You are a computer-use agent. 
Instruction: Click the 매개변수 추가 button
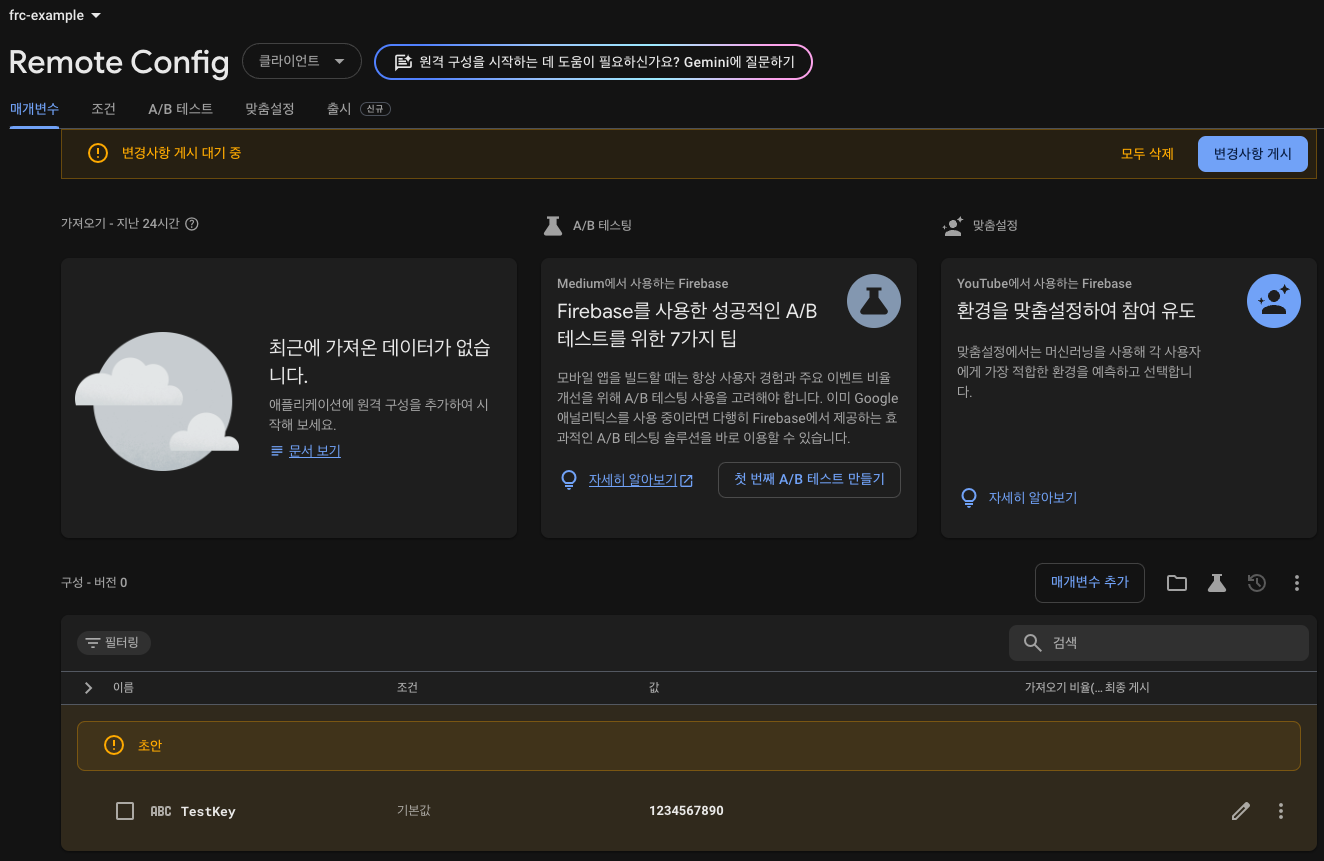point(1089,582)
